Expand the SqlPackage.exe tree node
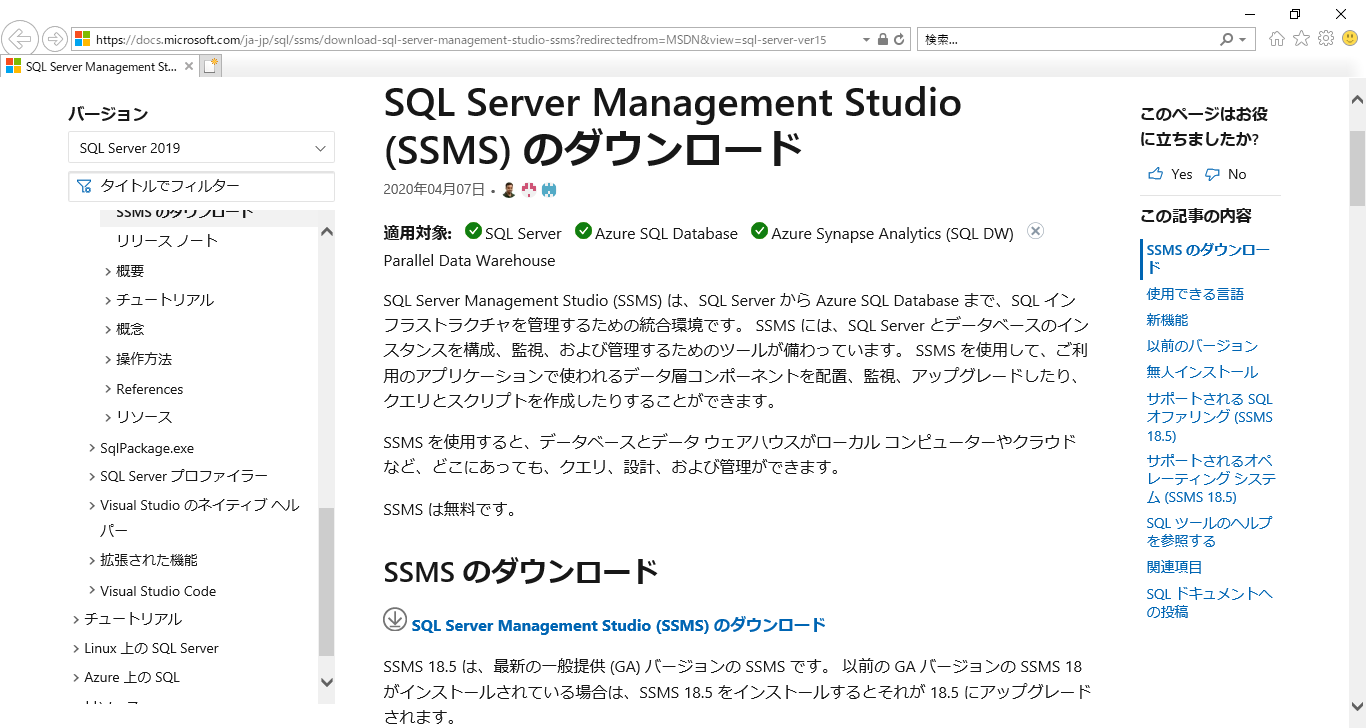The height and width of the screenshot is (728, 1366). point(92,448)
